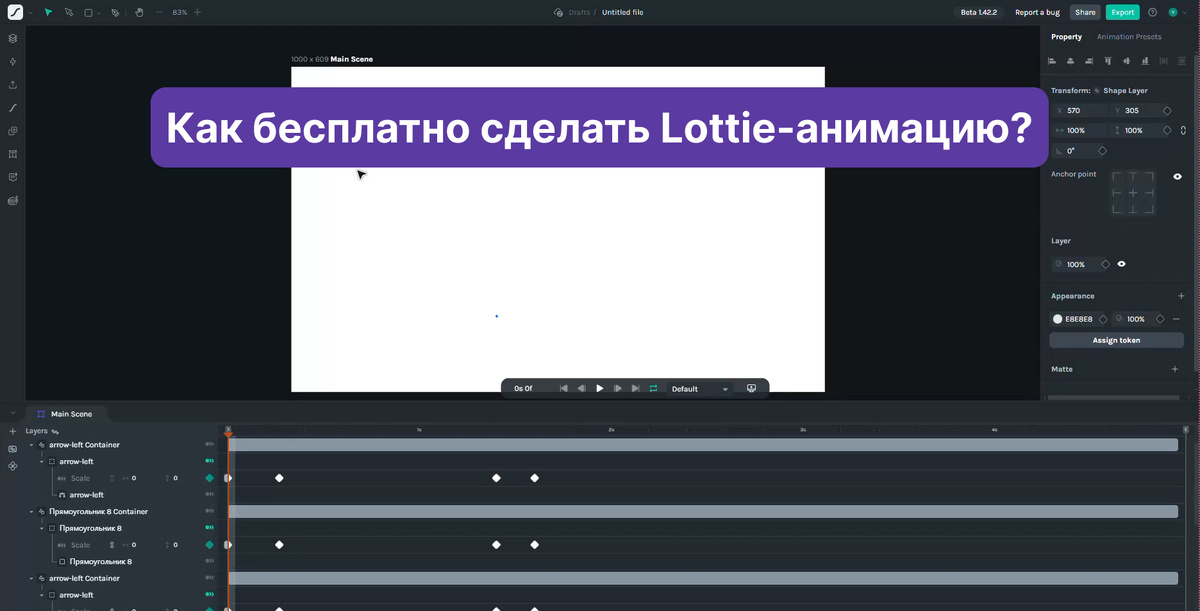The height and width of the screenshot is (611, 1200).
Task: Select the Hand tool in the toolbar
Action: point(139,12)
